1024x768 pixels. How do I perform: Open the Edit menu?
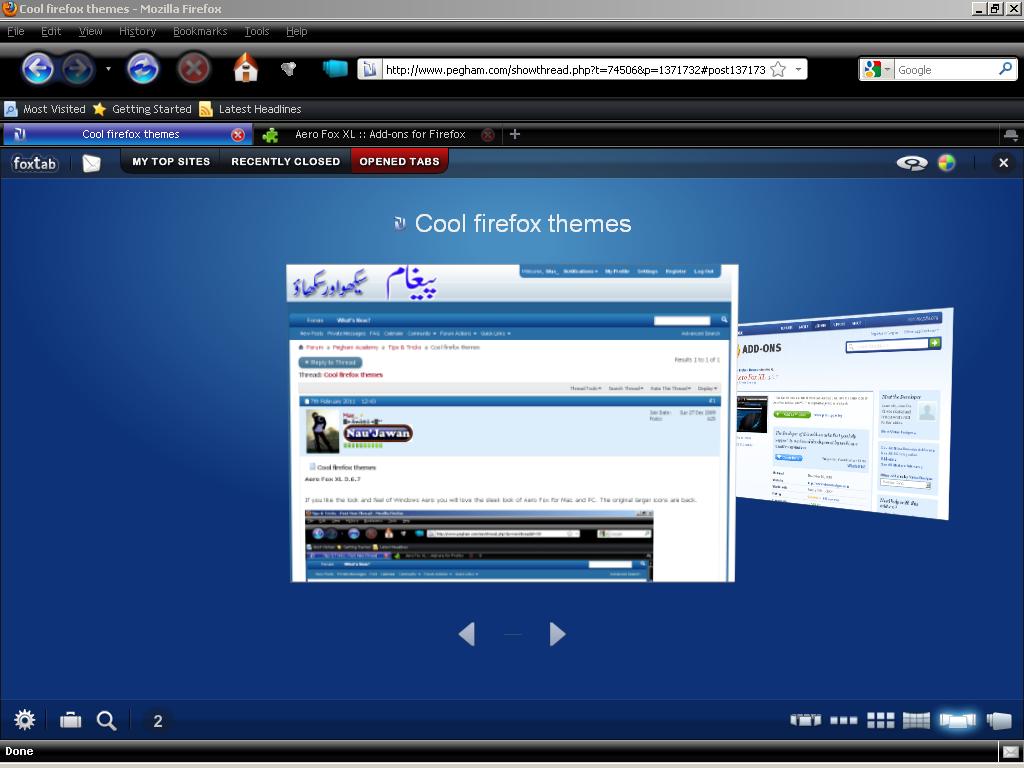pyautogui.click(x=51, y=31)
